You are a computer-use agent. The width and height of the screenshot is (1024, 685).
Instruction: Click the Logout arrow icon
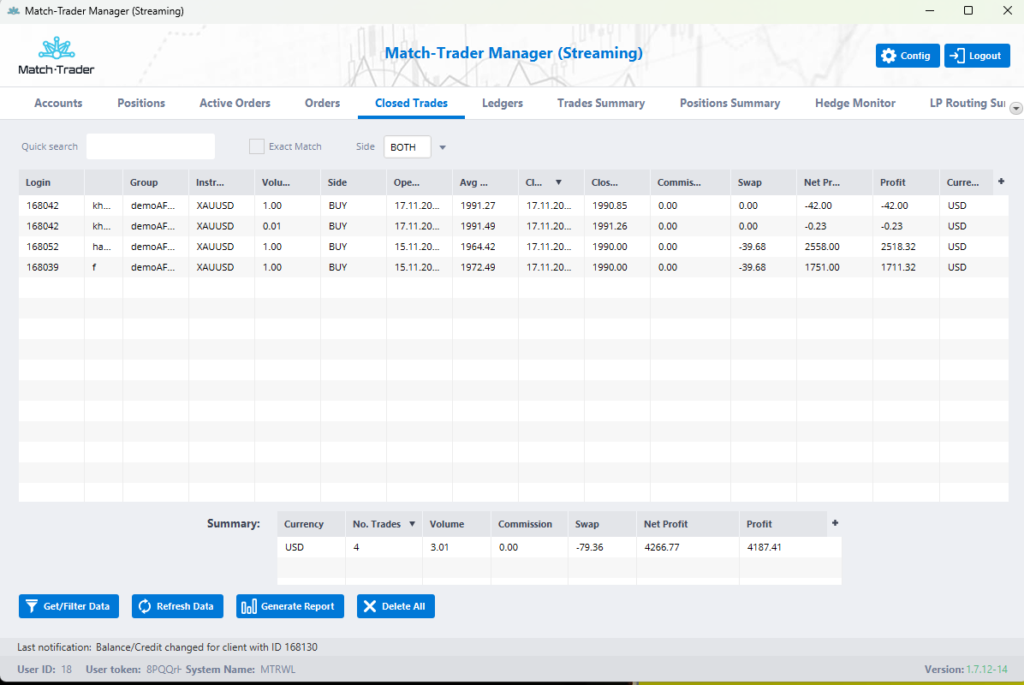957,56
